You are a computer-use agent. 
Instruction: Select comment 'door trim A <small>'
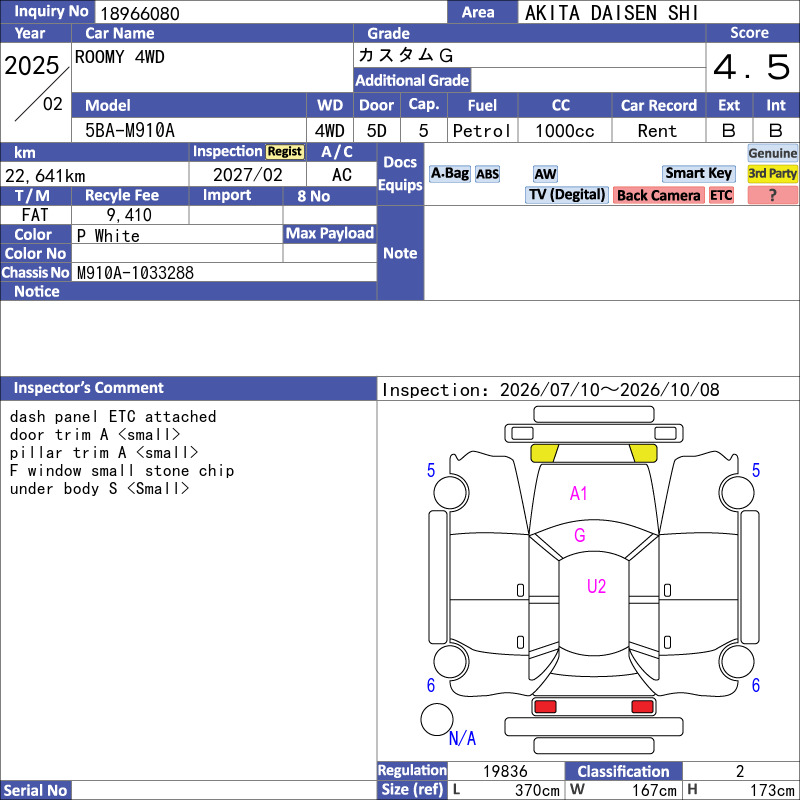pyautogui.click(x=95, y=435)
